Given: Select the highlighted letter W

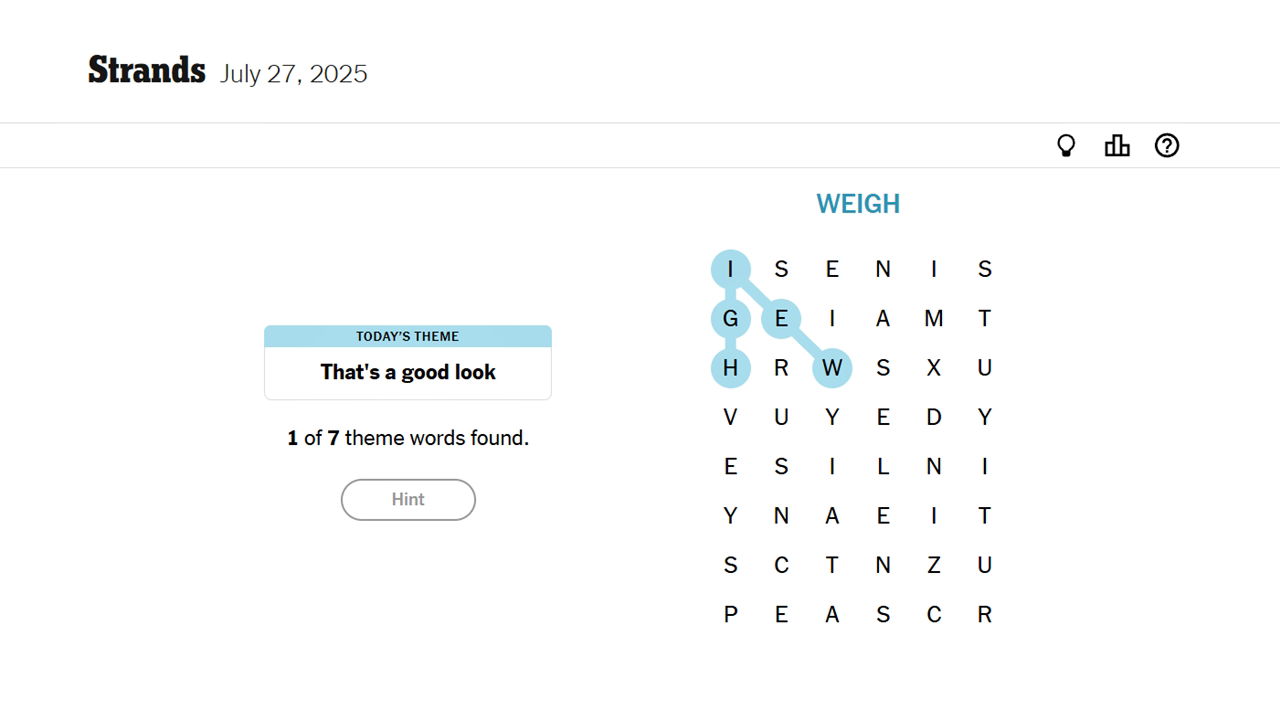Looking at the screenshot, I should [x=832, y=368].
